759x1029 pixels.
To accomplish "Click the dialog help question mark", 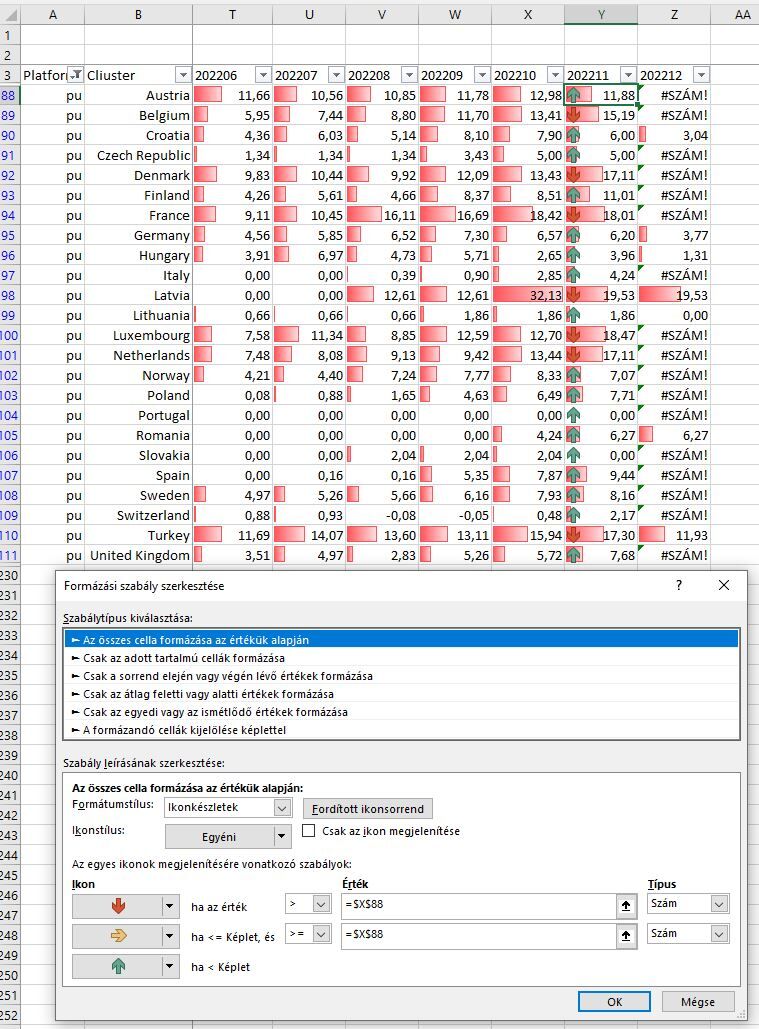I will (x=679, y=585).
